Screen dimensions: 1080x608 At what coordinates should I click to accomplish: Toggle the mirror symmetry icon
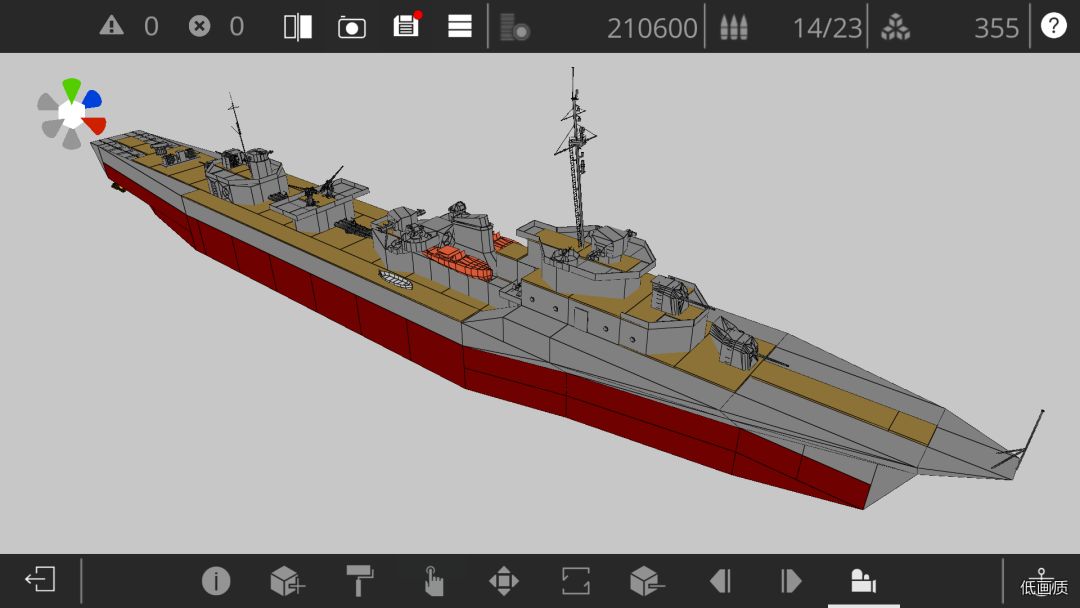(x=298, y=27)
